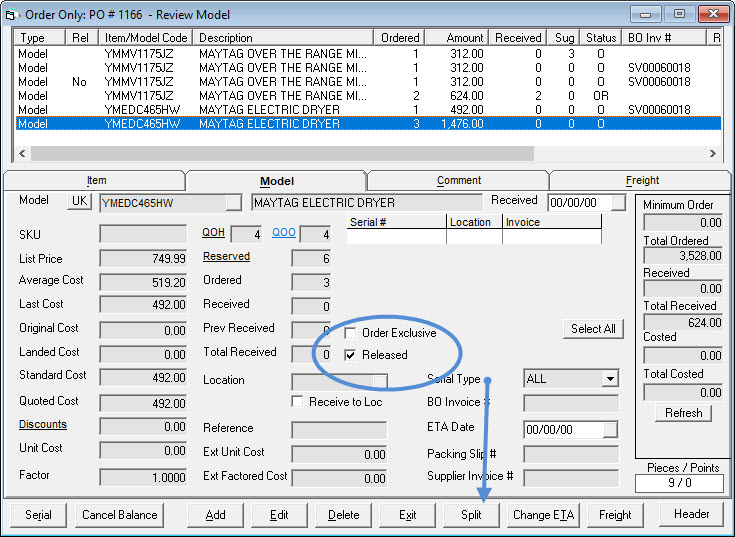Image resolution: width=735 pixels, height=537 pixels.
Task: Open the Model code lookup button
Action: (233, 203)
